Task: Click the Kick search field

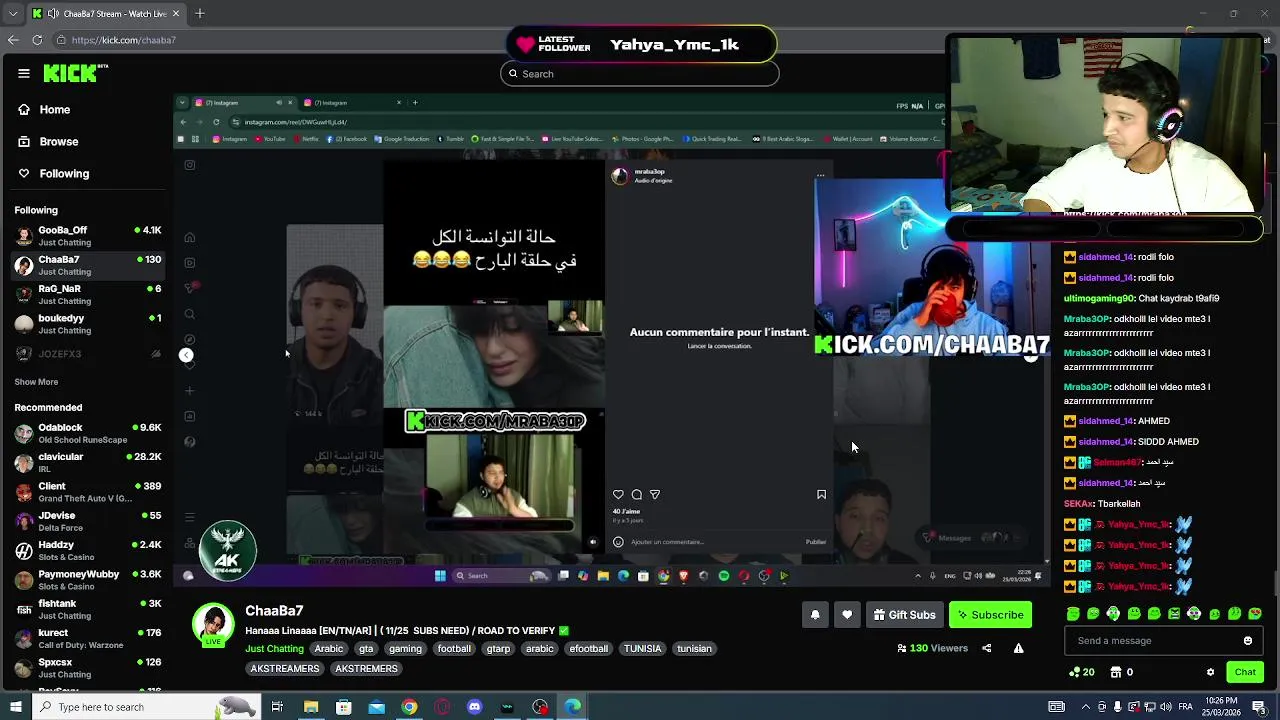Action: [640, 74]
